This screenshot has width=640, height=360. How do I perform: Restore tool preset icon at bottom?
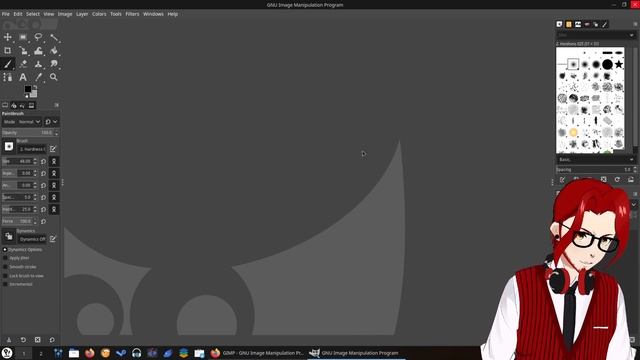point(23,340)
